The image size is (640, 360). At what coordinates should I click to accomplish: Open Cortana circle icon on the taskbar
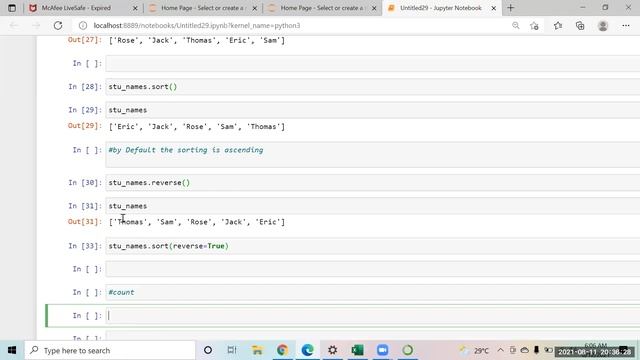tap(208, 350)
